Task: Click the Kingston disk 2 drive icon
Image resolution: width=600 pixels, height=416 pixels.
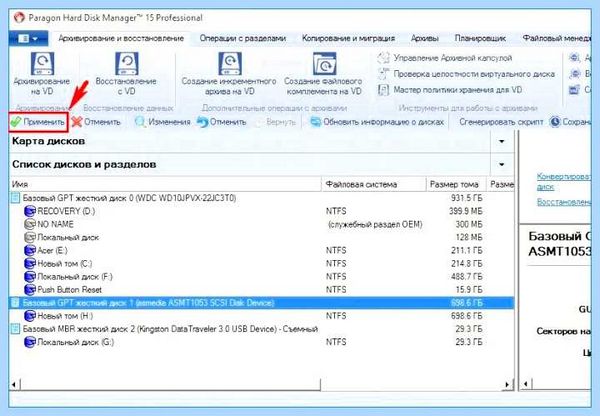Action: click(15, 329)
